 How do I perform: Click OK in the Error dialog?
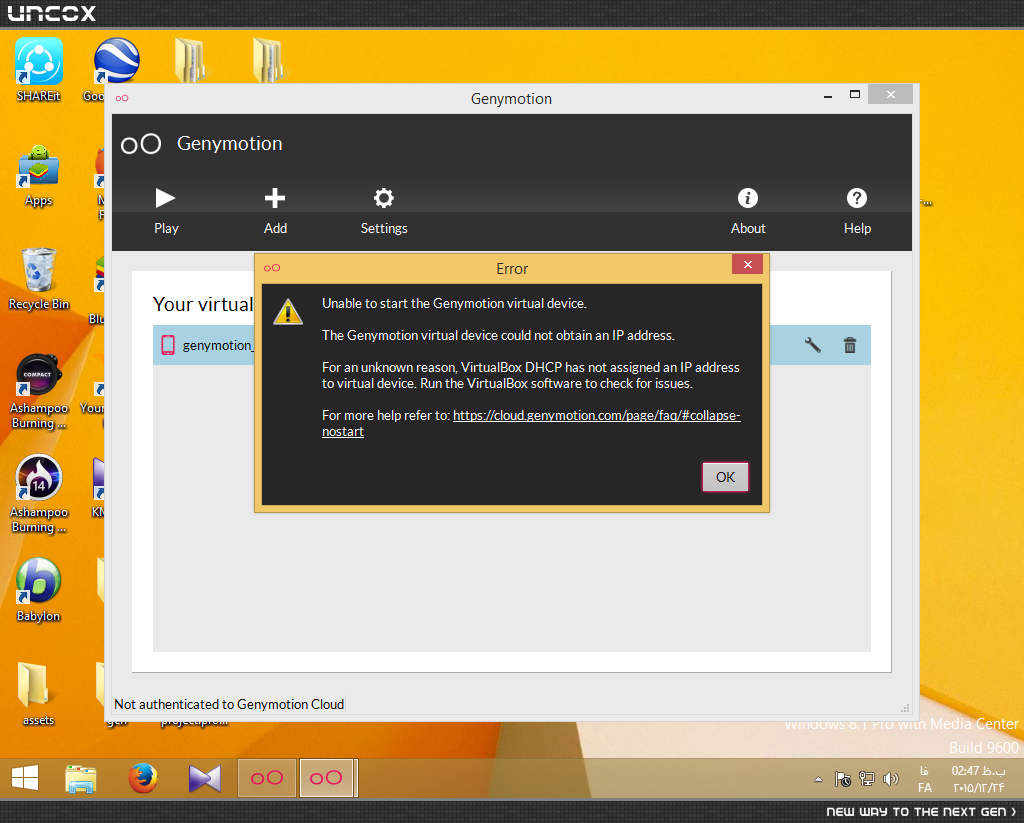[x=725, y=477]
